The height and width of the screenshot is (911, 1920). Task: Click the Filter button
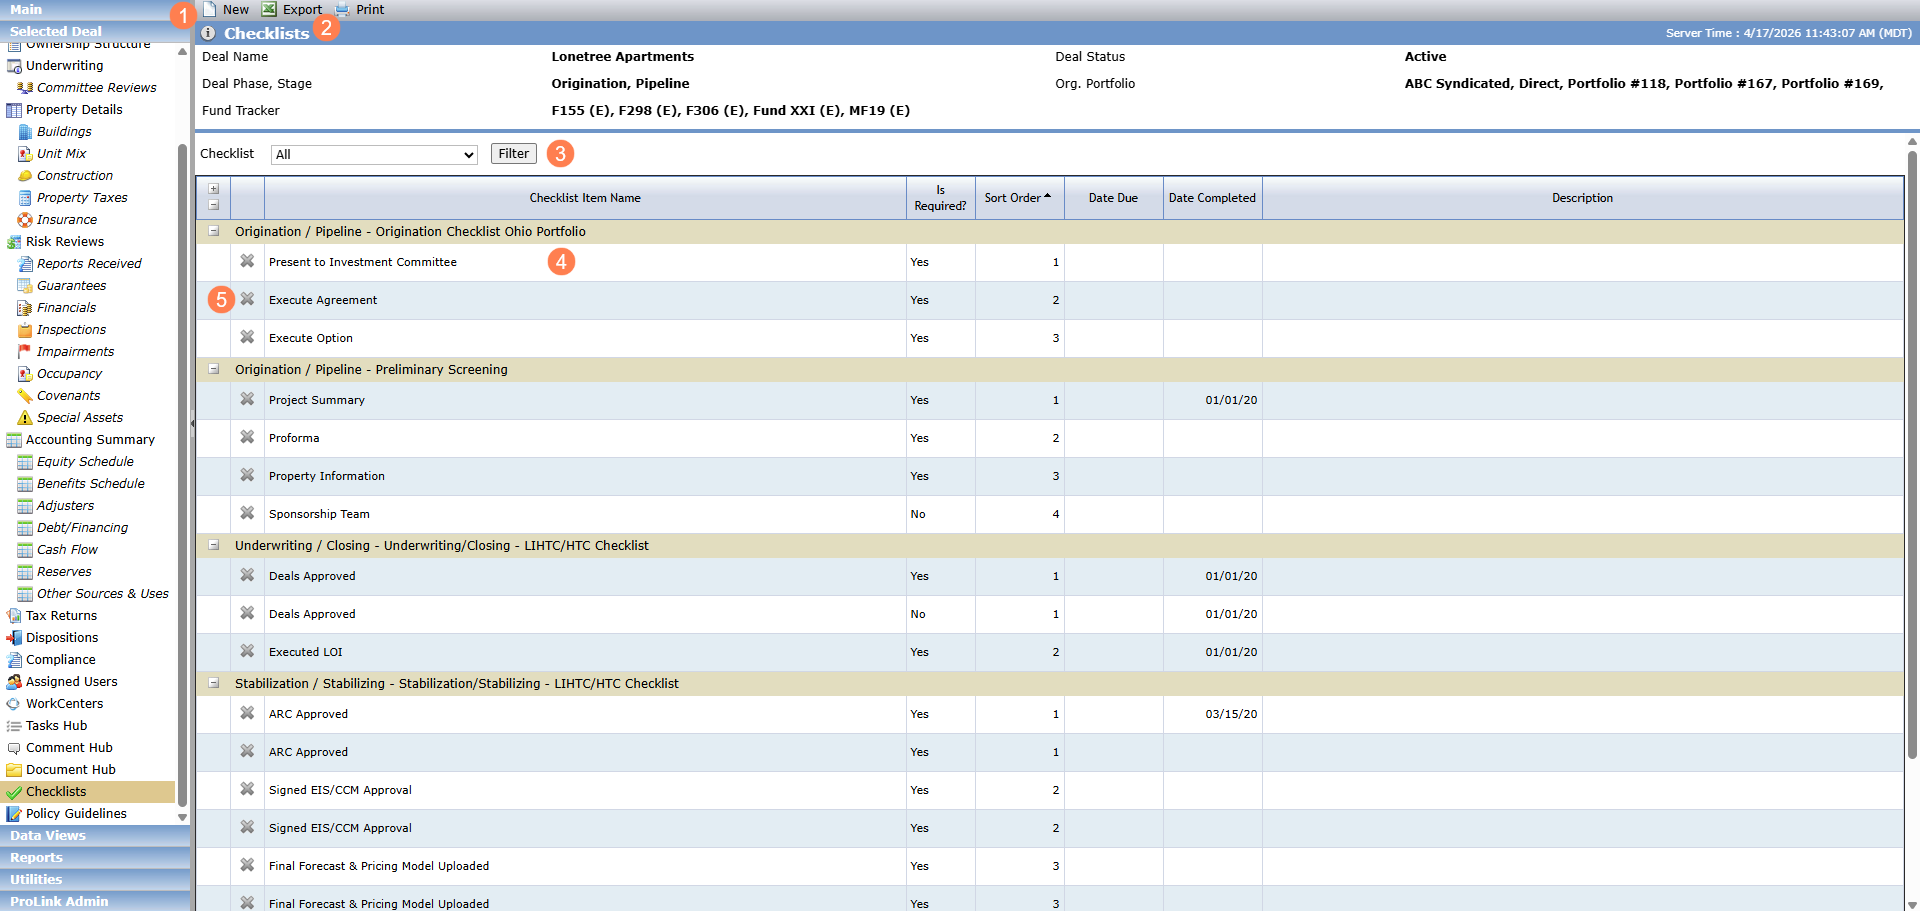(x=513, y=154)
